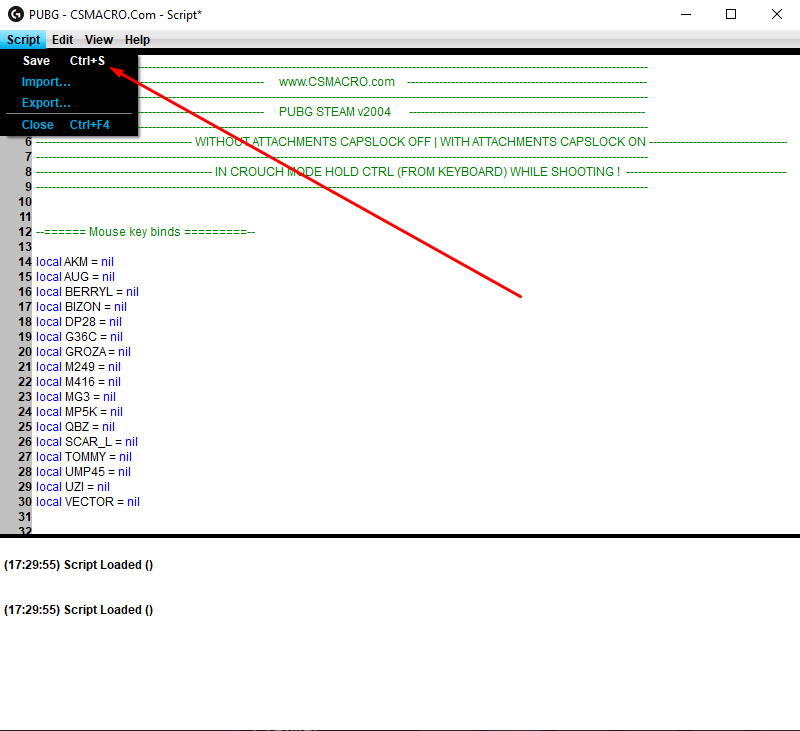Select the Import... menu entry
This screenshot has height=731, width=800.
coord(46,82)
